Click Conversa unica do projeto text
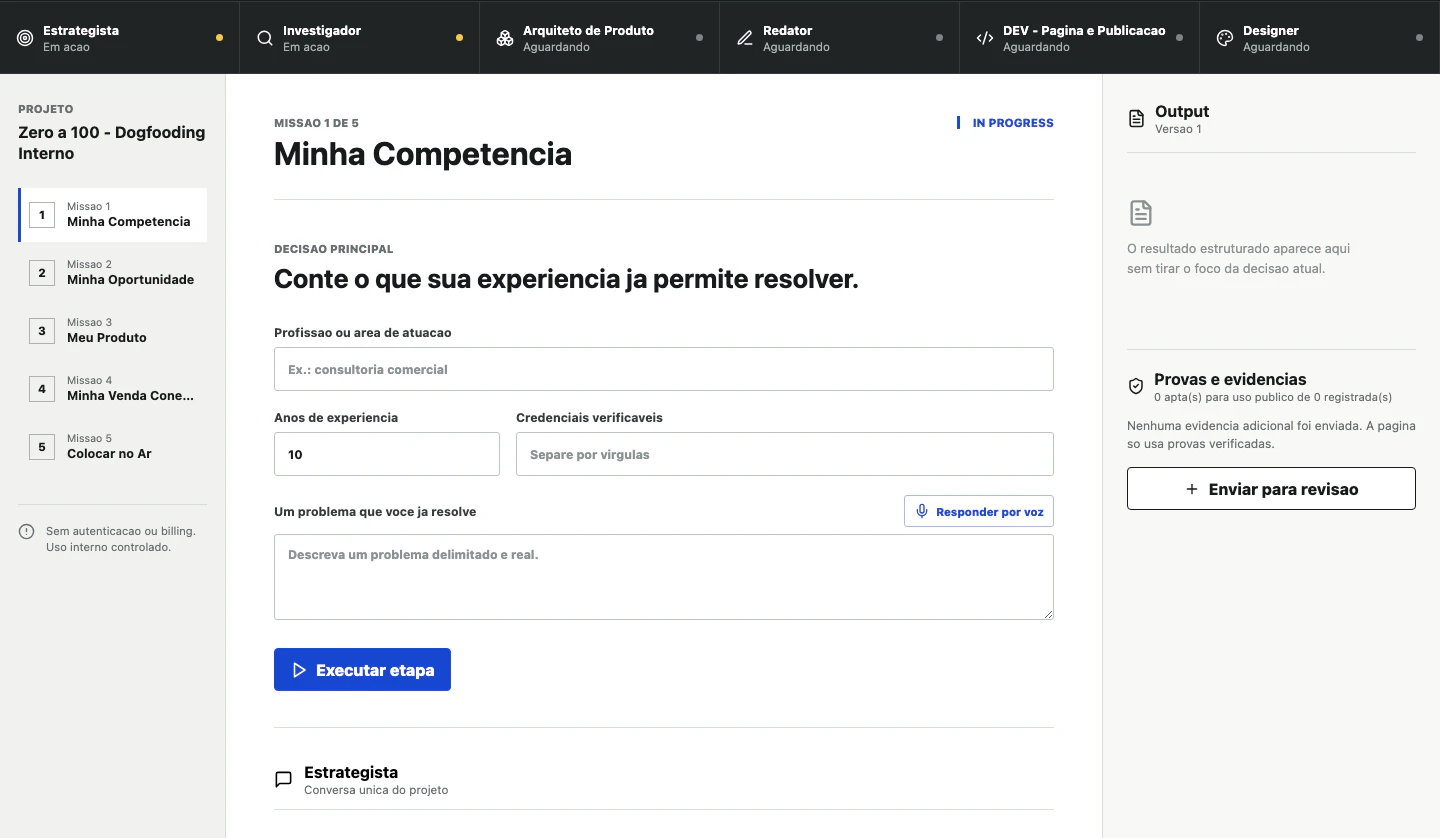 coord(376,790)
